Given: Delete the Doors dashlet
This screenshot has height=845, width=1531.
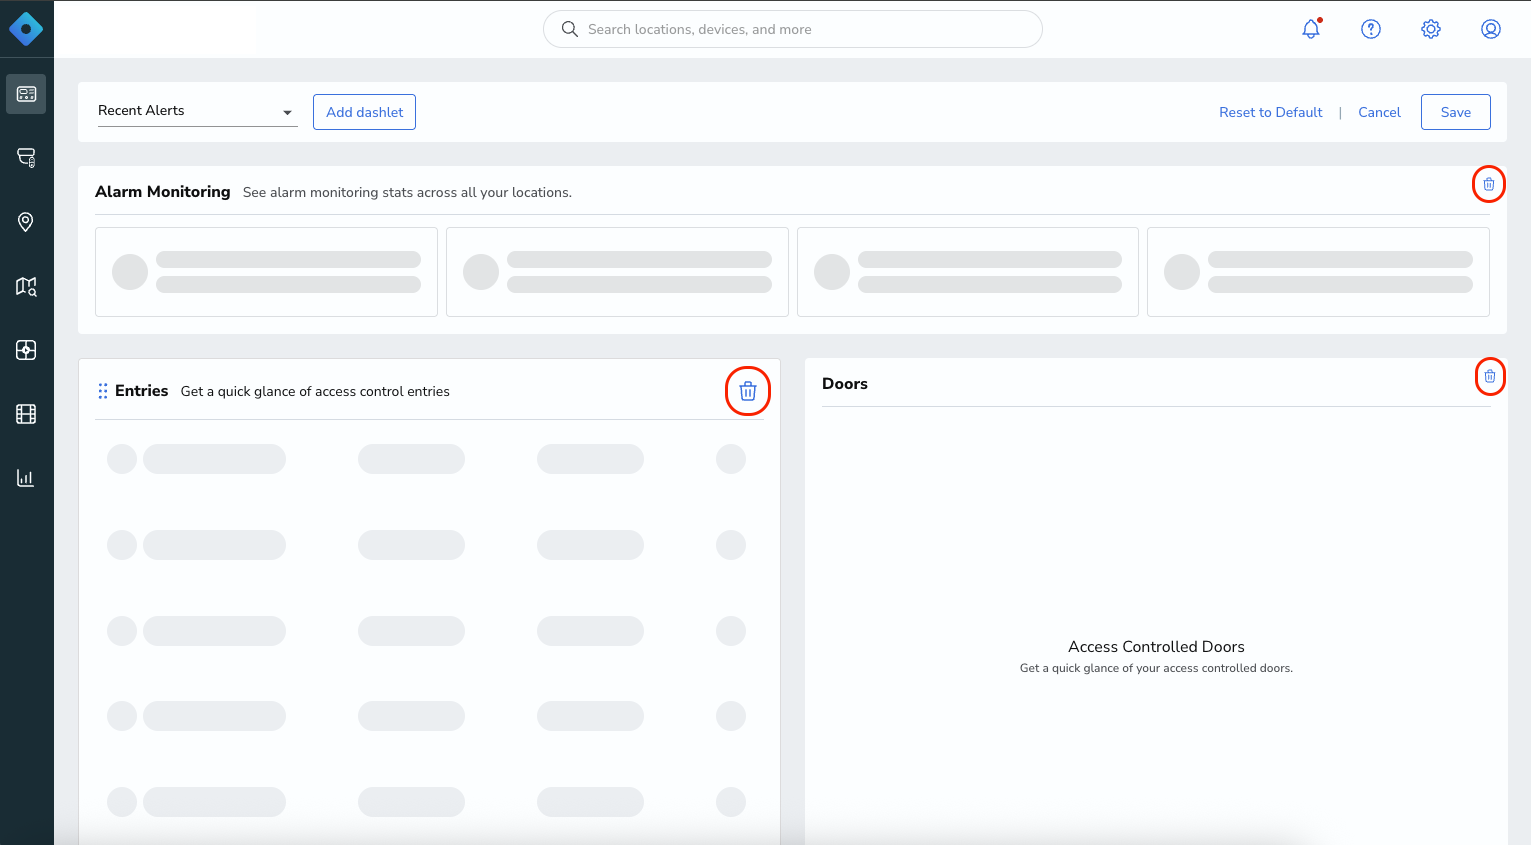Looking at the screenshot, I should click(x=1490, y=376).
